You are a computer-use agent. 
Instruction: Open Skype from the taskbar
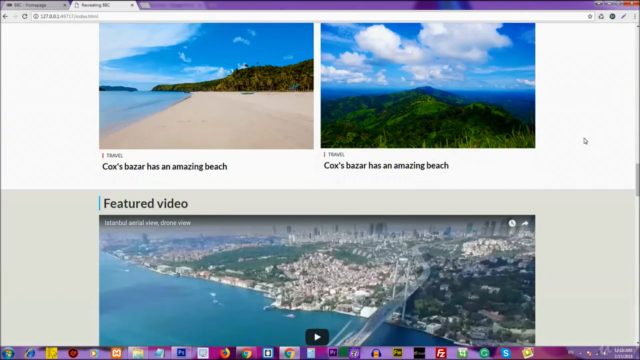(506, 353)
